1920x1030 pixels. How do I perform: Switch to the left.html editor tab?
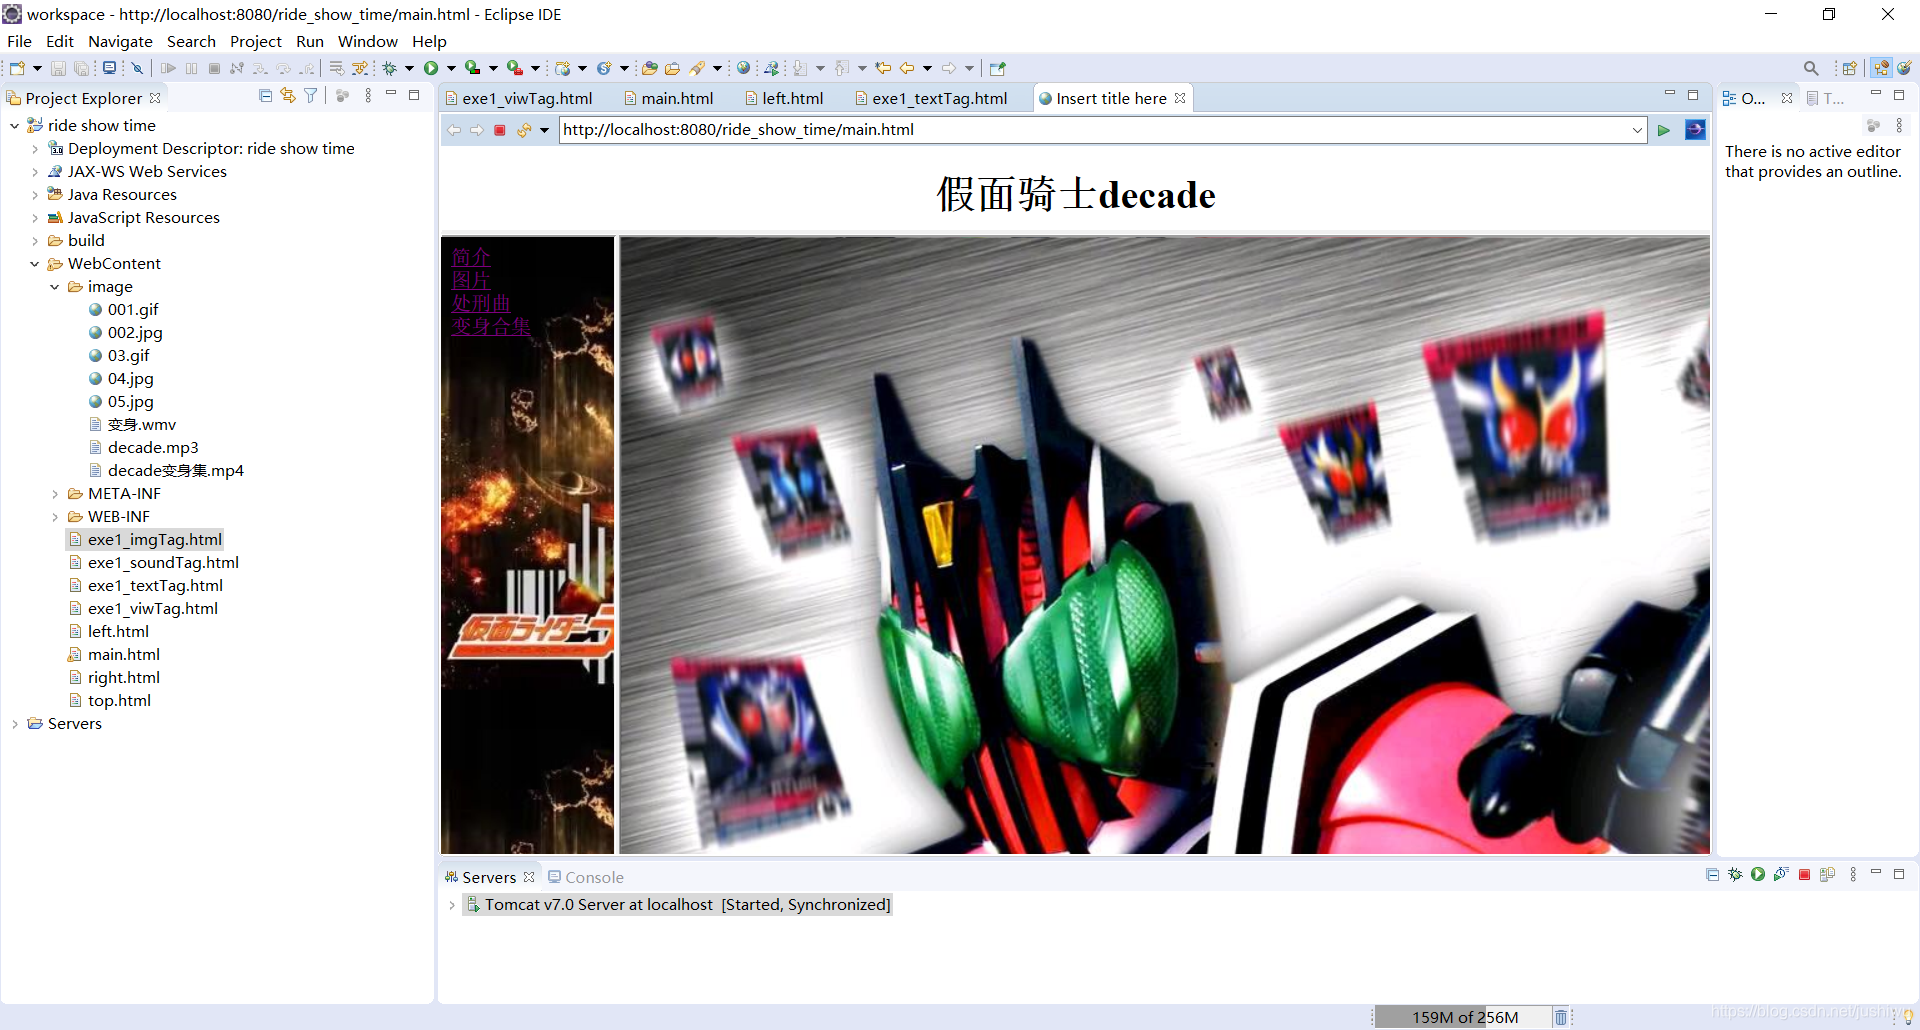(x=785, y=98)
